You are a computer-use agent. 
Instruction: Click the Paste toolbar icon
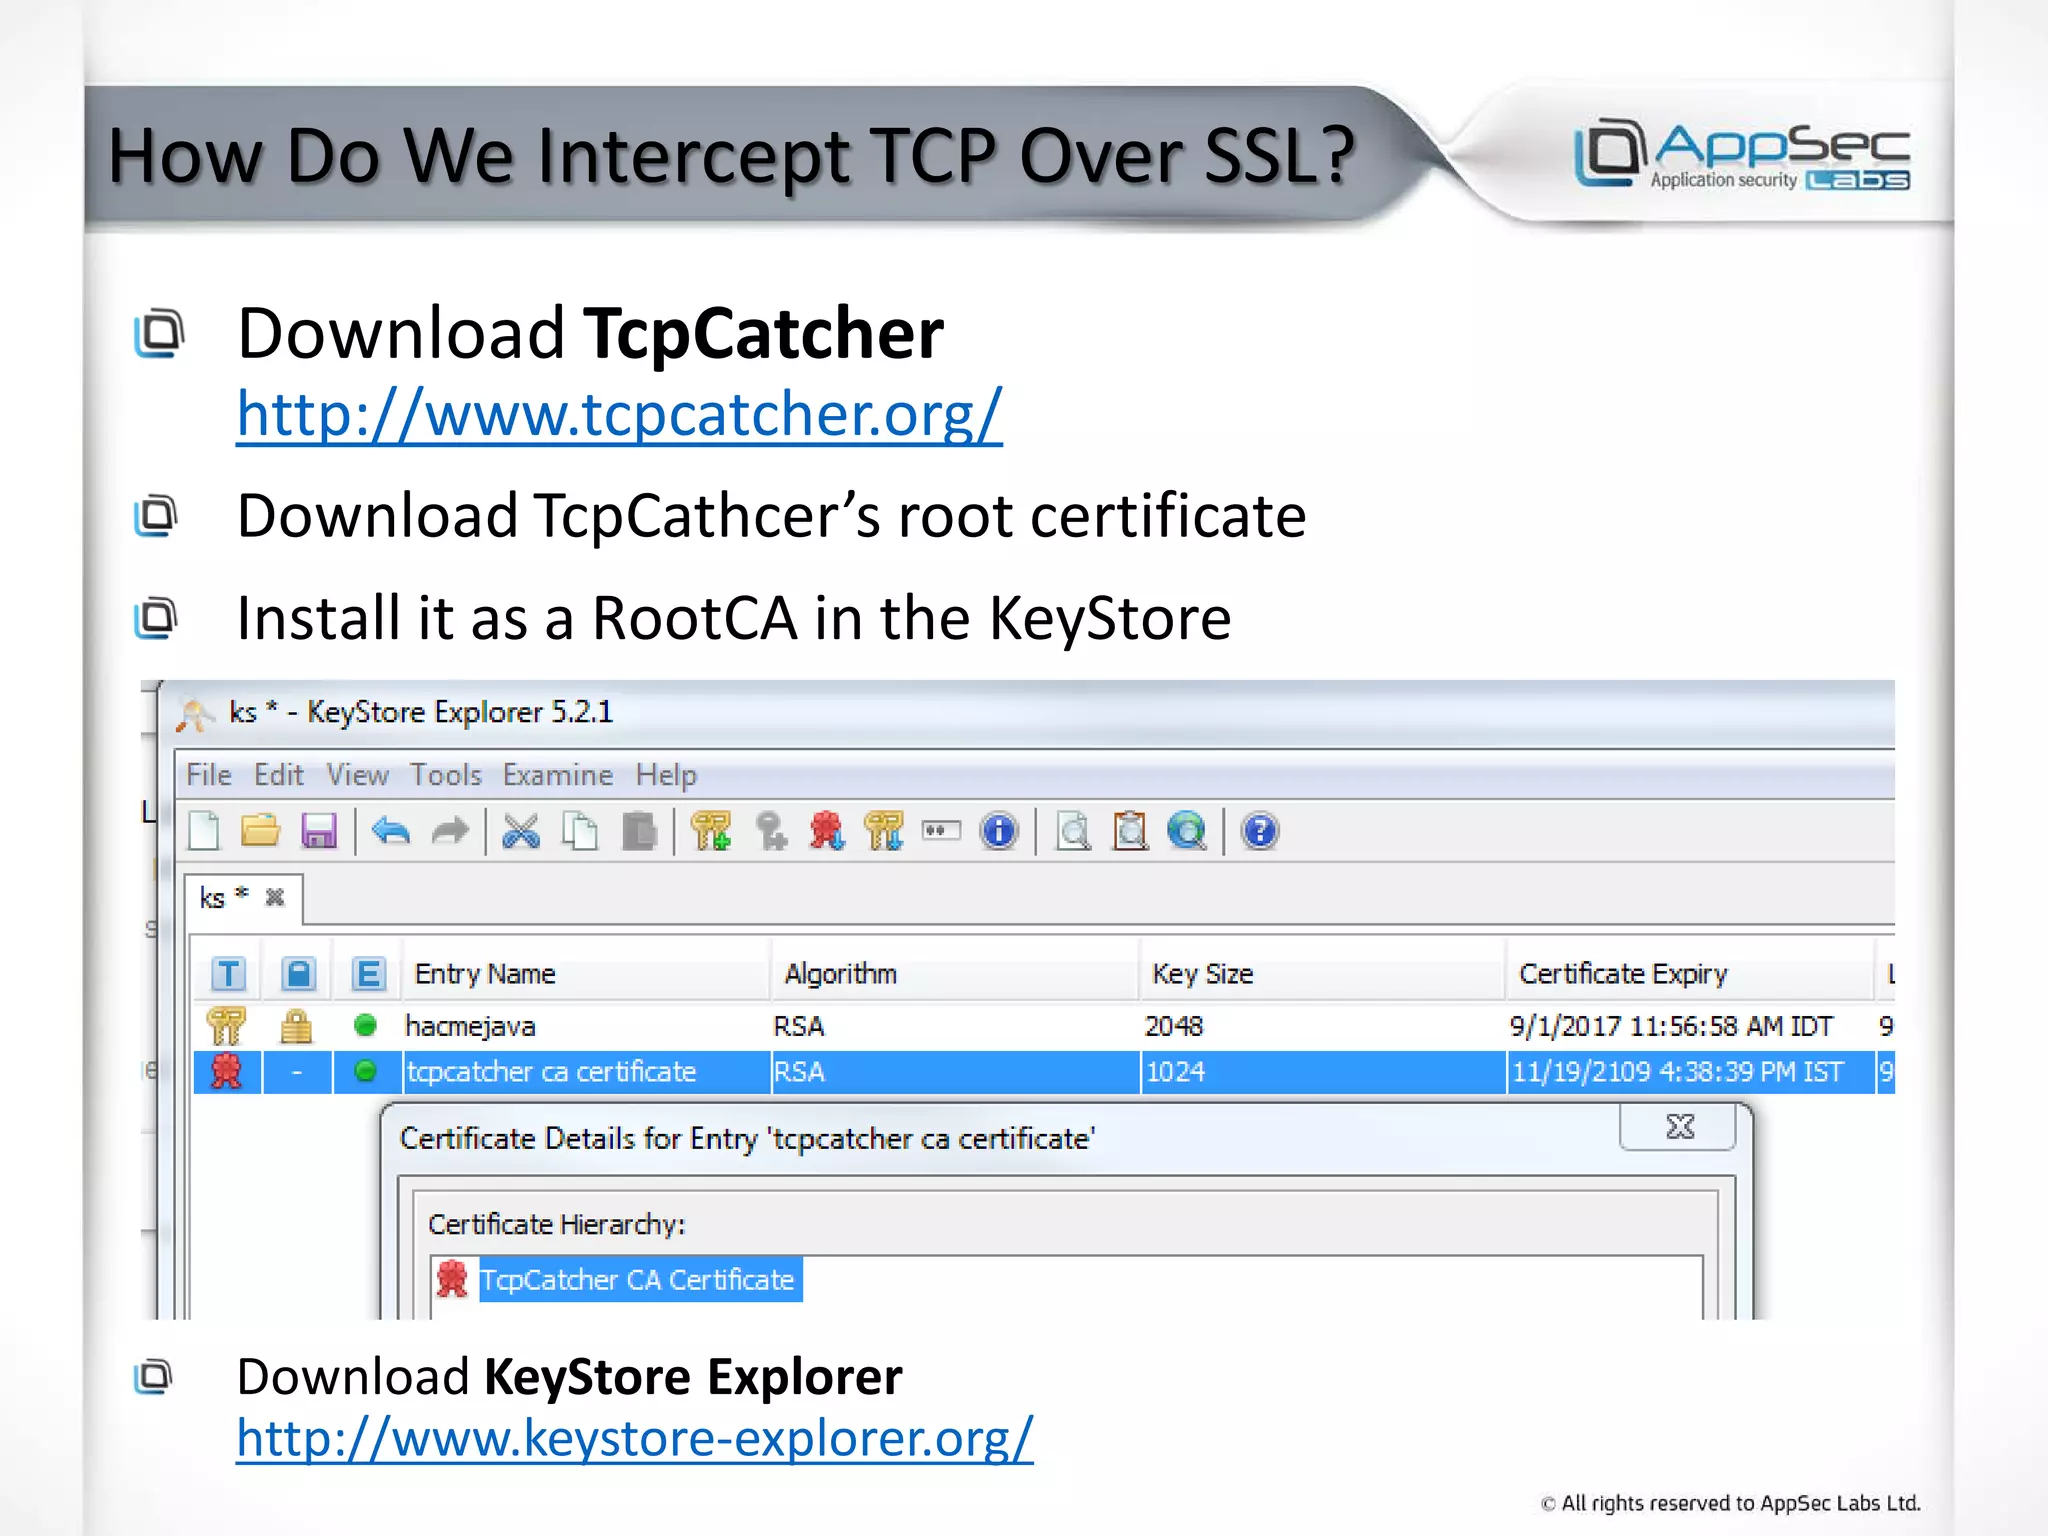(x=639, y=831)
